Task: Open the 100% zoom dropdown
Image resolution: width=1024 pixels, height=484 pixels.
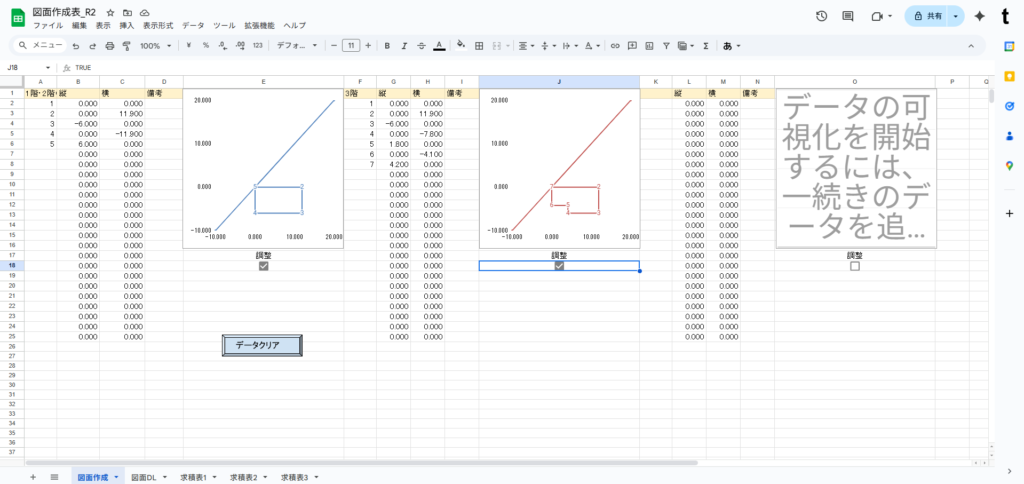Action: coord(154,46)
